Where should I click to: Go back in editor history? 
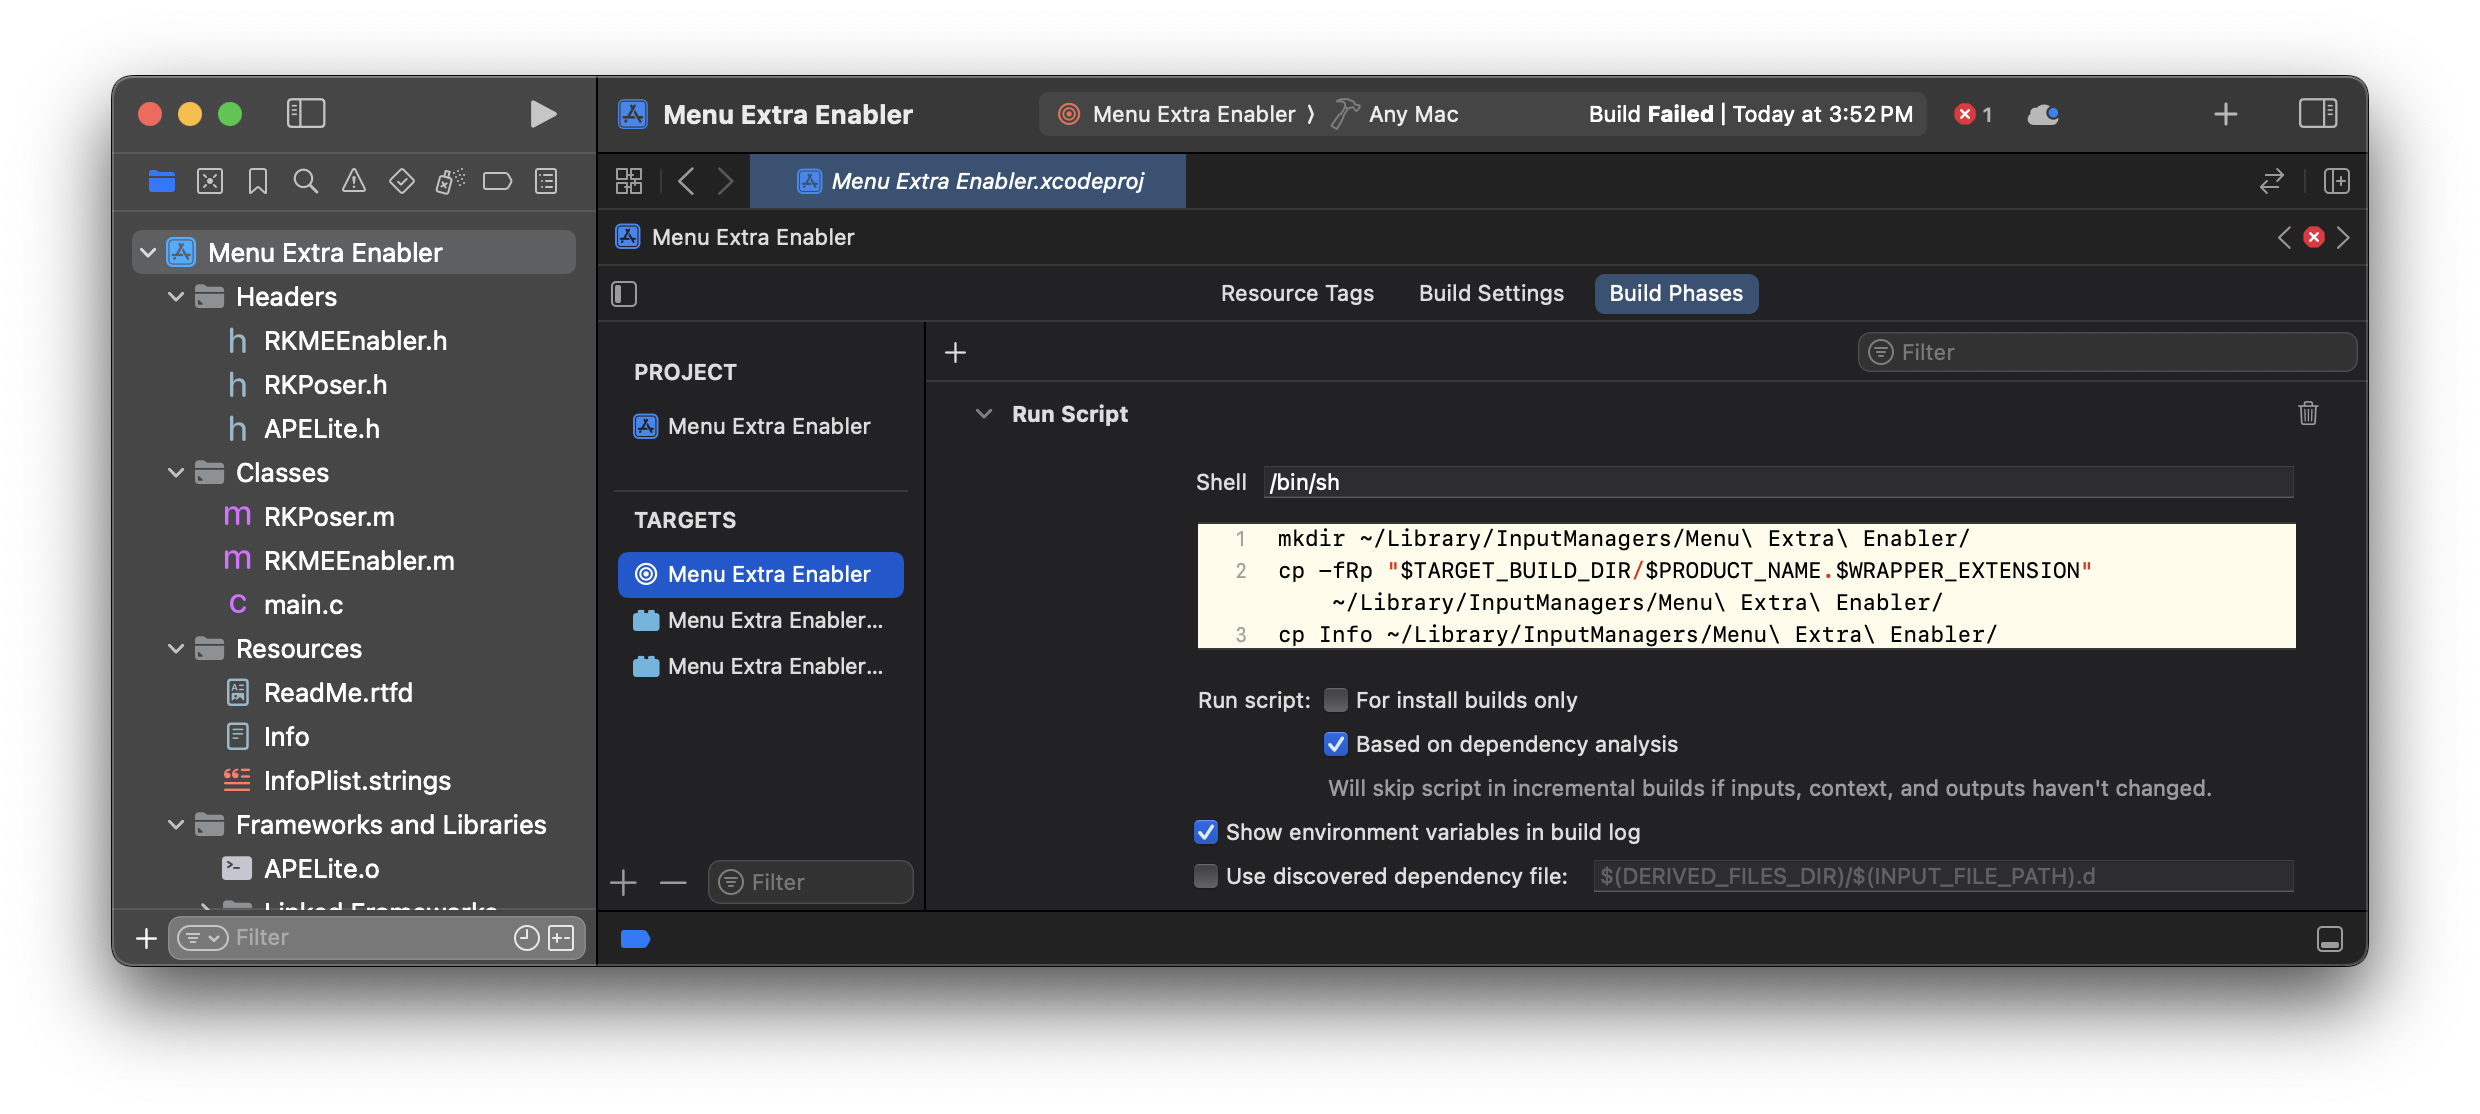pyautogui.click(x=686, y=181)
